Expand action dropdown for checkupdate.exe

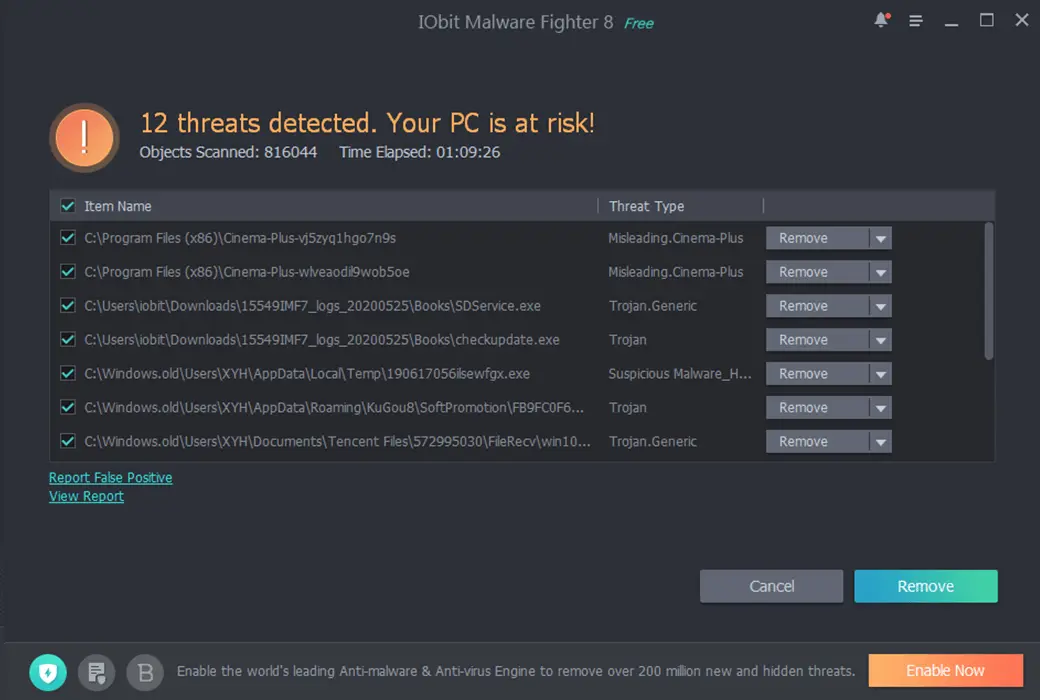click(881, 340)
